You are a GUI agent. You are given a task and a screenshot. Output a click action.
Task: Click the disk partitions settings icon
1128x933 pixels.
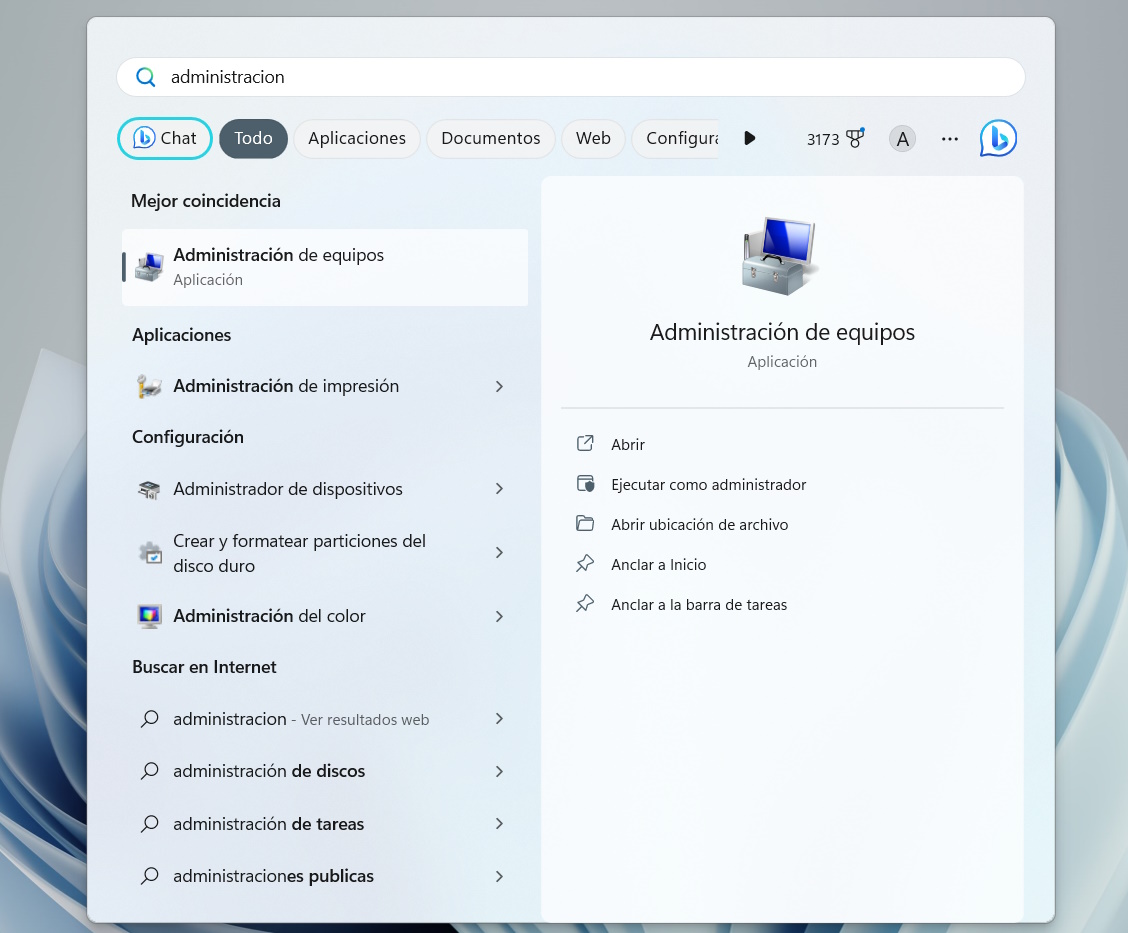(150, 552)
